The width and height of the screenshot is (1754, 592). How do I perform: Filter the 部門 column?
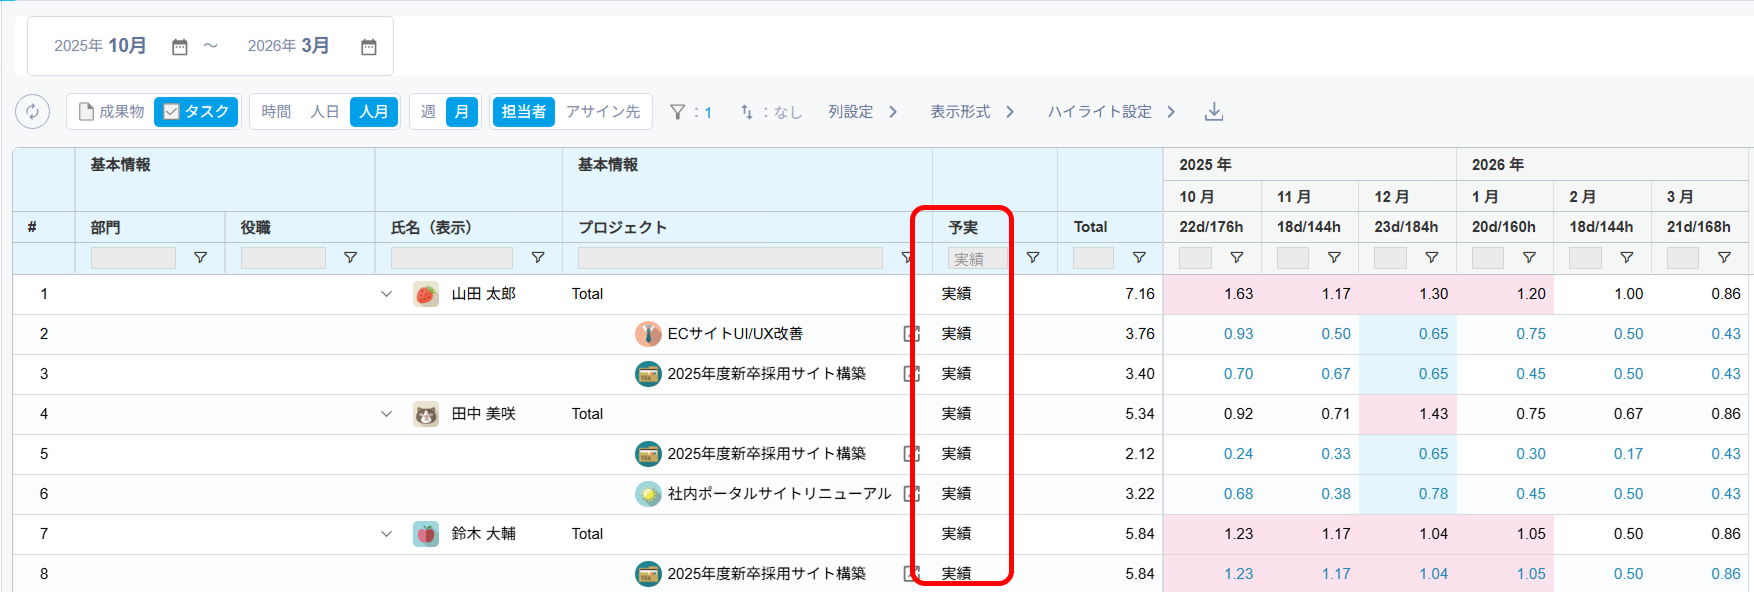pos(200,258)
